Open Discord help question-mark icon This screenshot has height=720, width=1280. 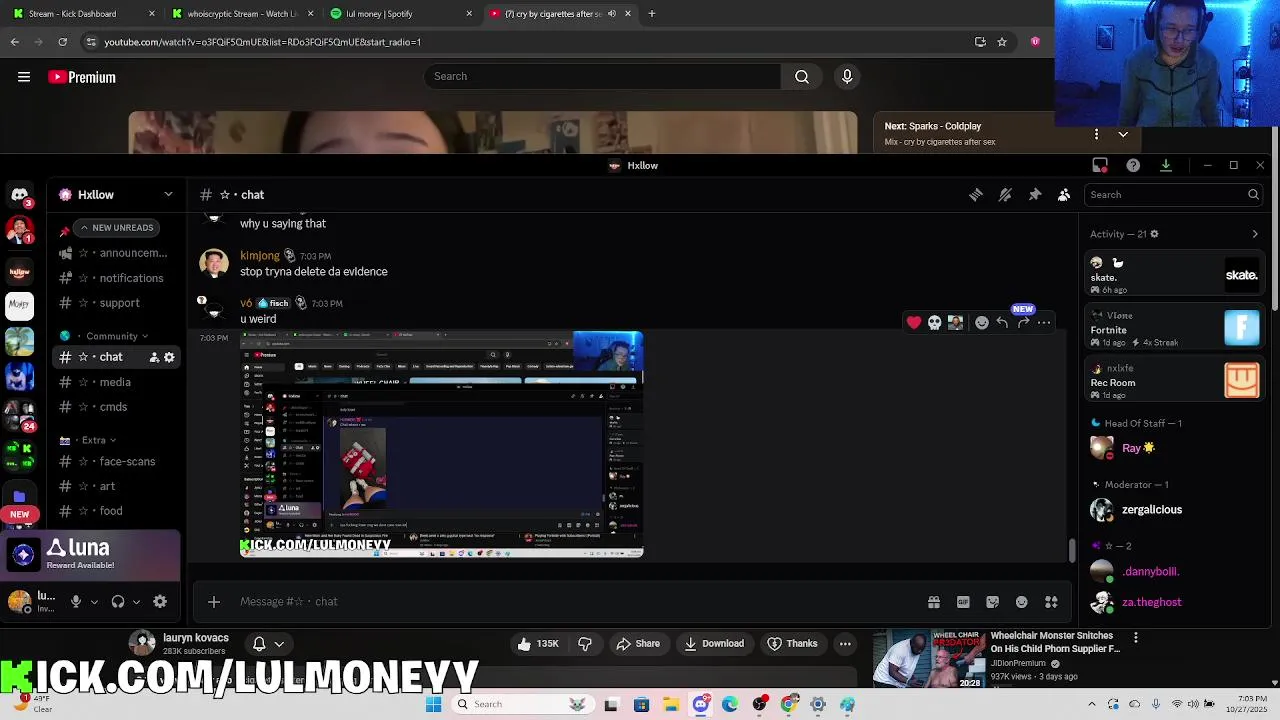pos(1133,165)
